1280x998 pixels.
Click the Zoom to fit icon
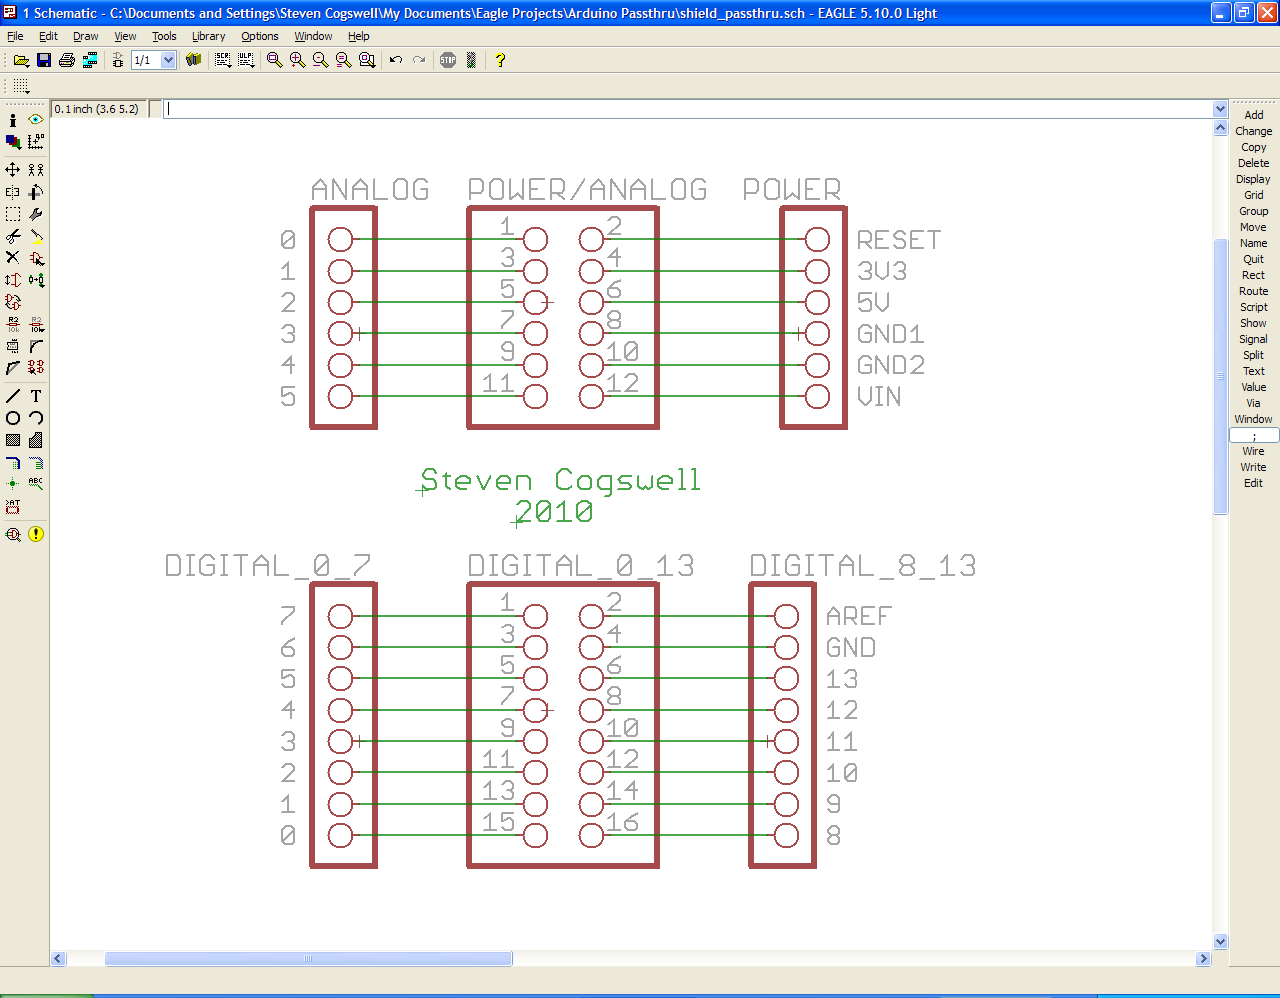(x=274, y=60)
